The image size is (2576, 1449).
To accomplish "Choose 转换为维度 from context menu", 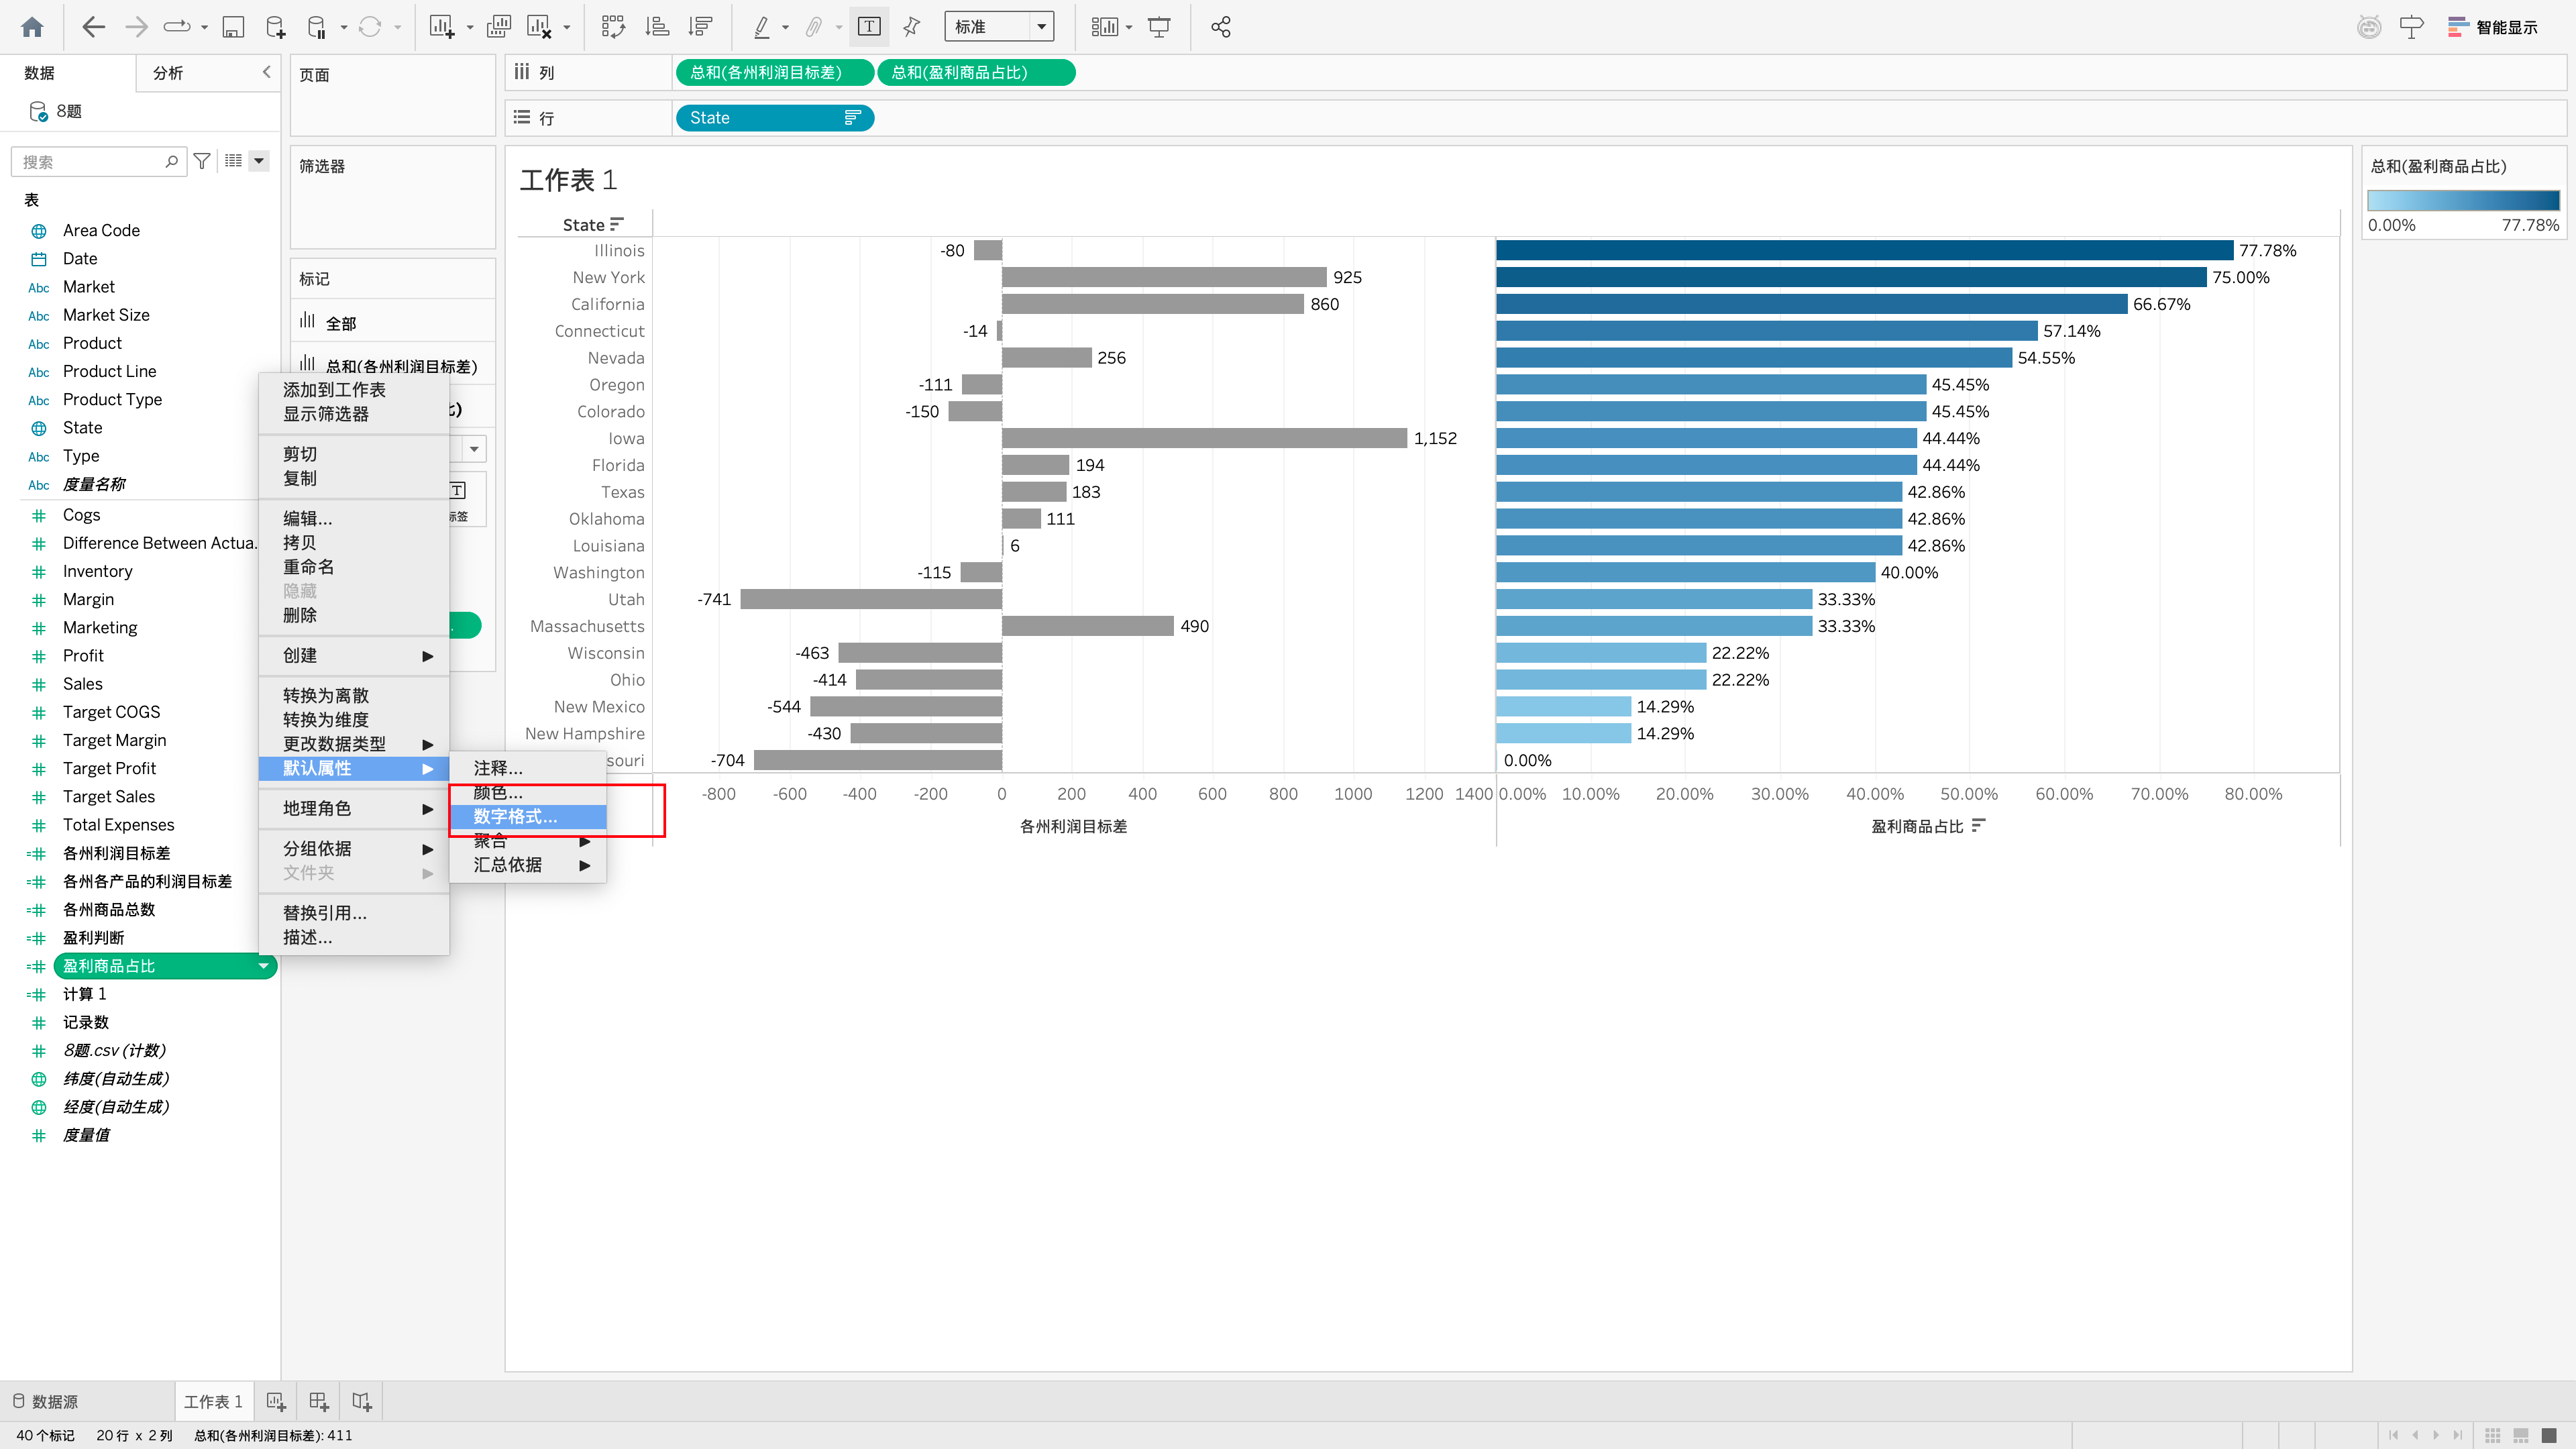I will [354, 720].
